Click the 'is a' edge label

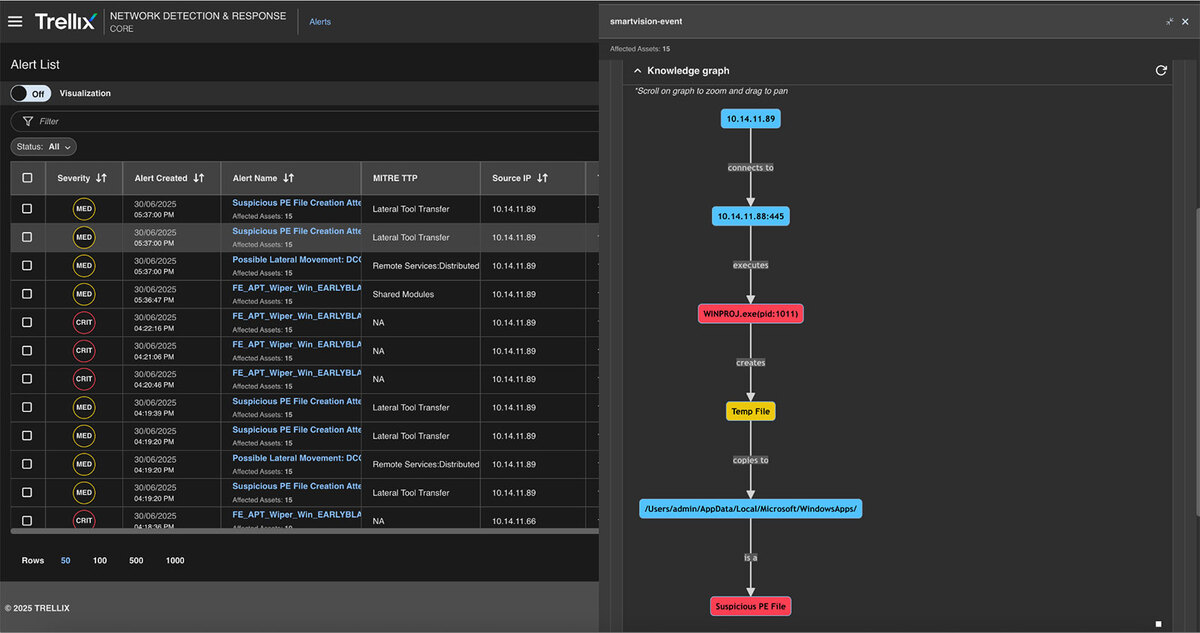coord(750,558)
